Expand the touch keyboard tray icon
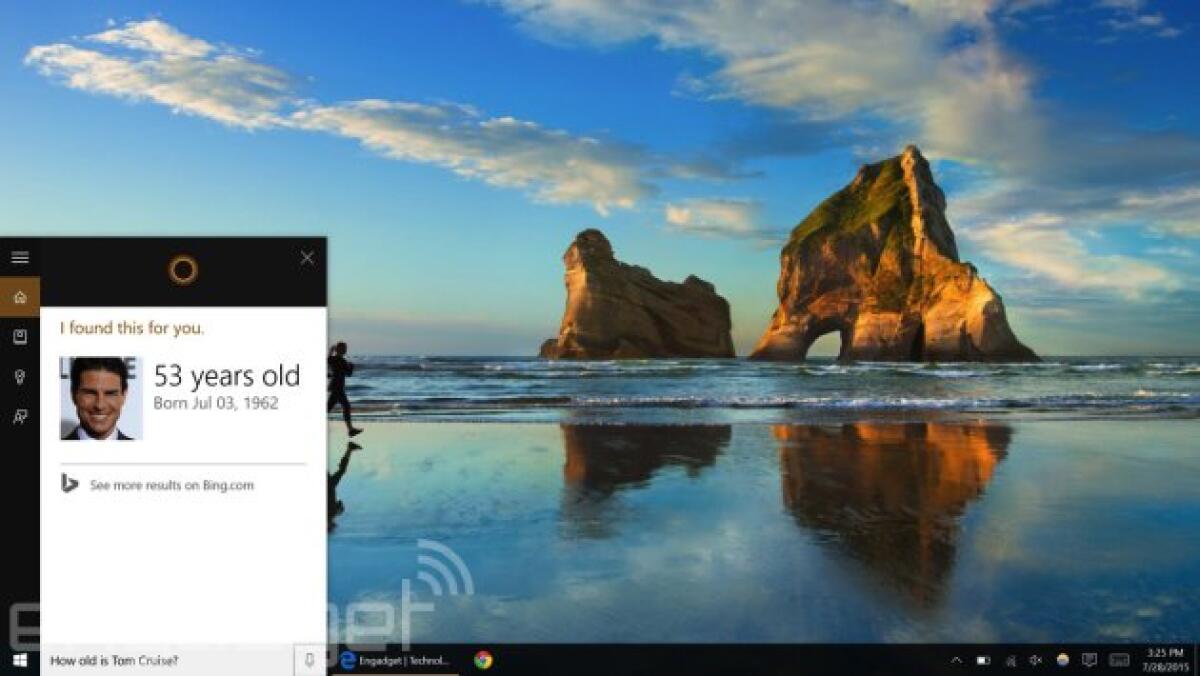The width and height of the screenshot is (1200, 676). (1117, 659)
